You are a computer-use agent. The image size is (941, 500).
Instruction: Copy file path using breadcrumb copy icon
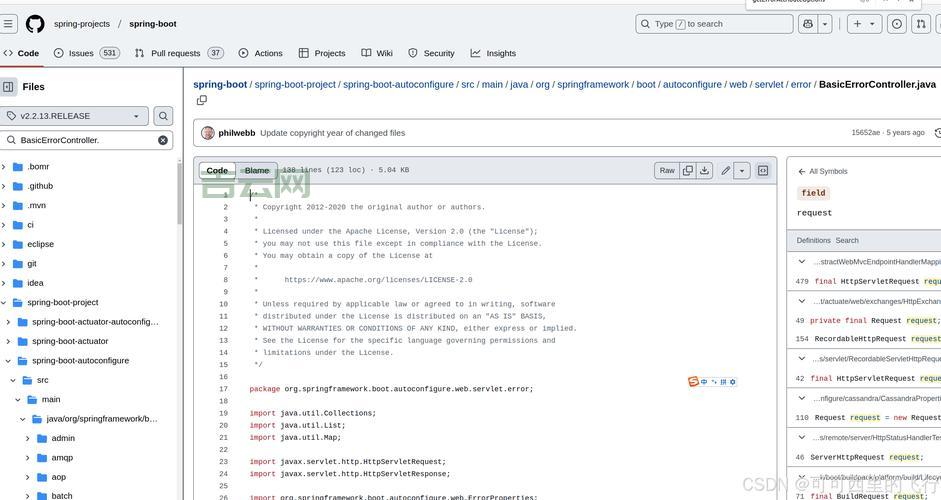coord(201,100)
